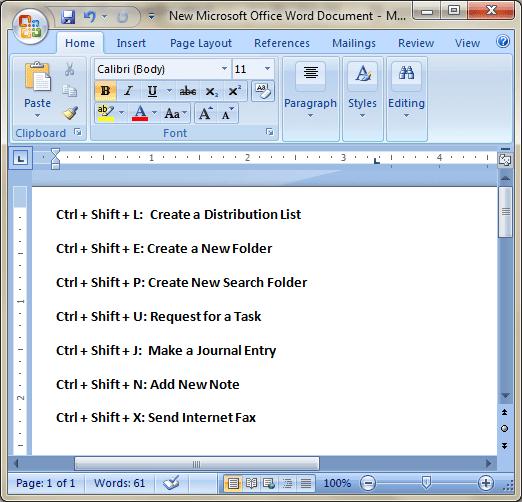Go to the next page with double arrow
522x502 pixels.
point(505,446)
